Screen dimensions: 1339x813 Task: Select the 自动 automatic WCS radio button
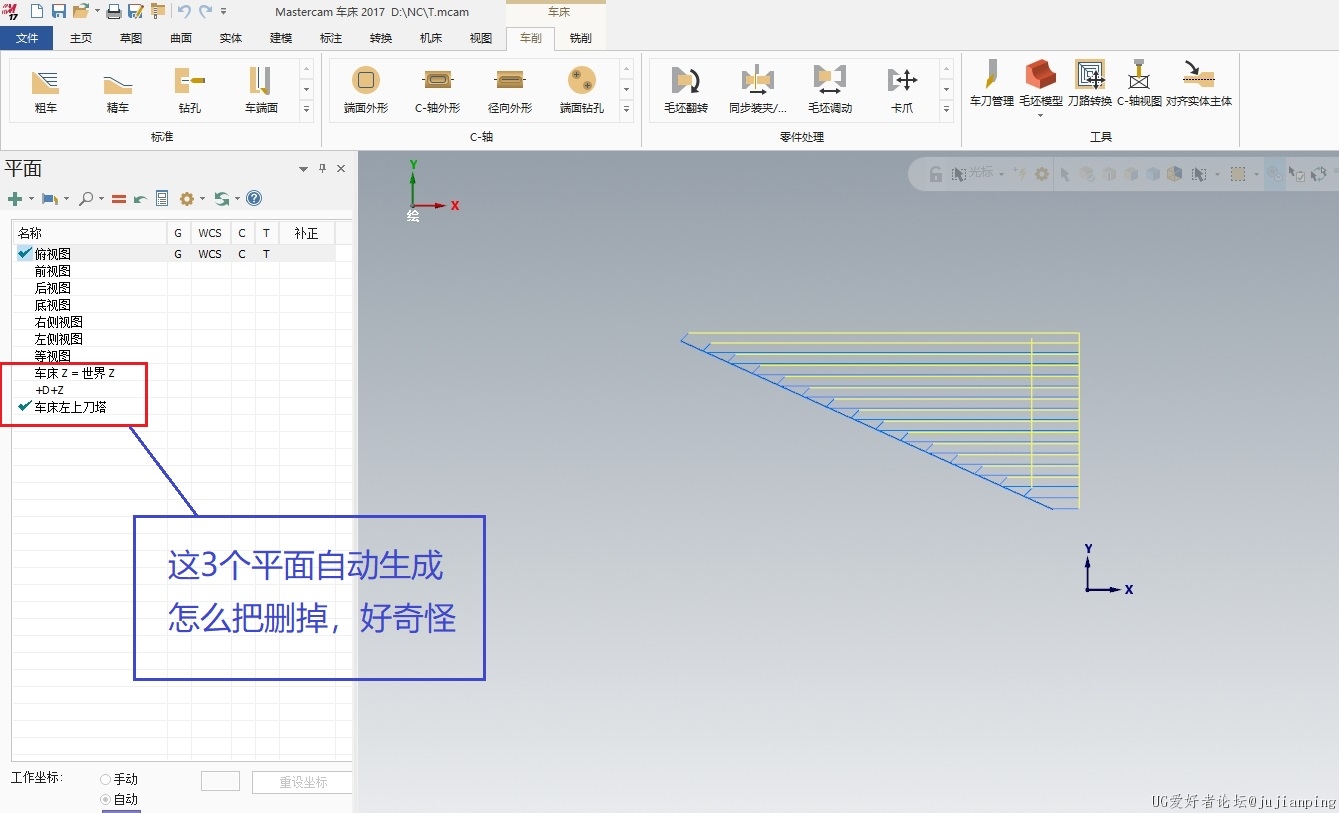105,800
